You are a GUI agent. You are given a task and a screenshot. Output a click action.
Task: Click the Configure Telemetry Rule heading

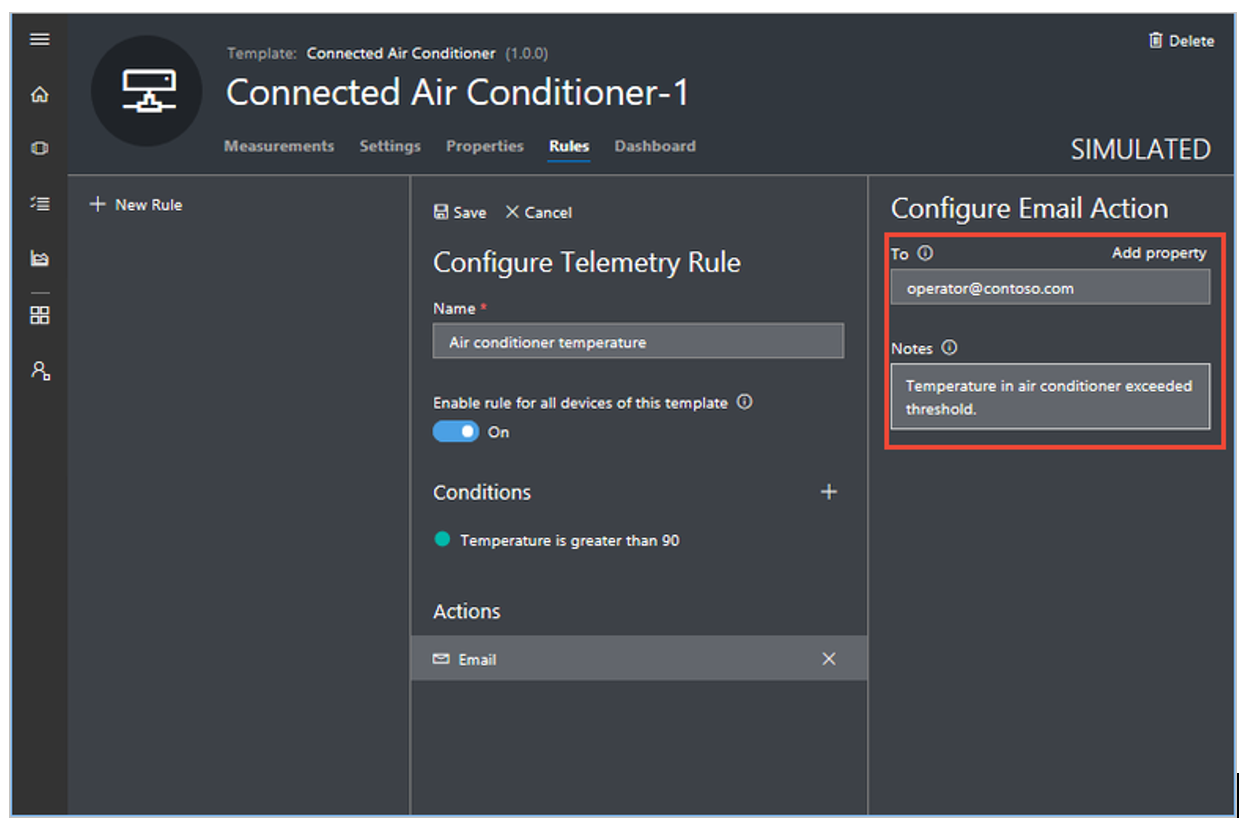pyautogui.click(x=587, y=263)
